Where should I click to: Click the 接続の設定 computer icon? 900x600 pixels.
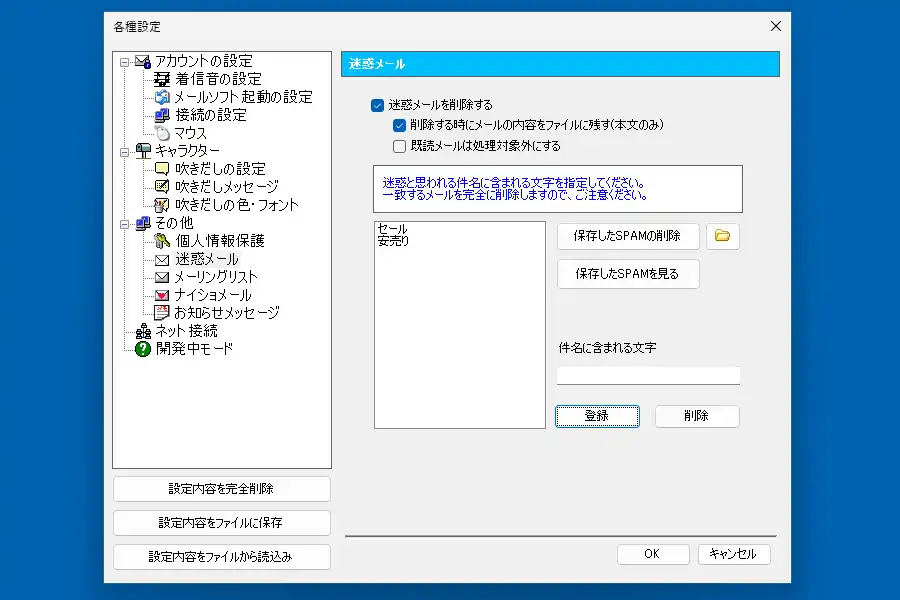tap(162, 115)
